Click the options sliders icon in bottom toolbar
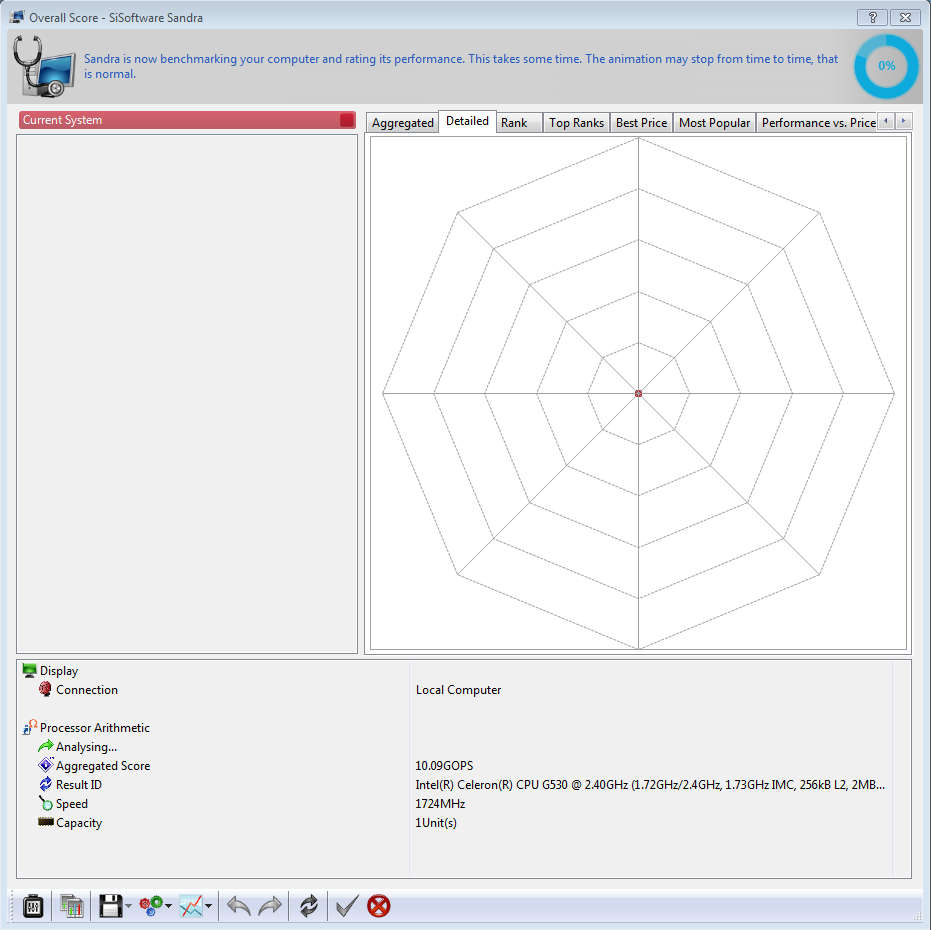The height and width of the screenshot is (930, 931). [x=33, y=906]
